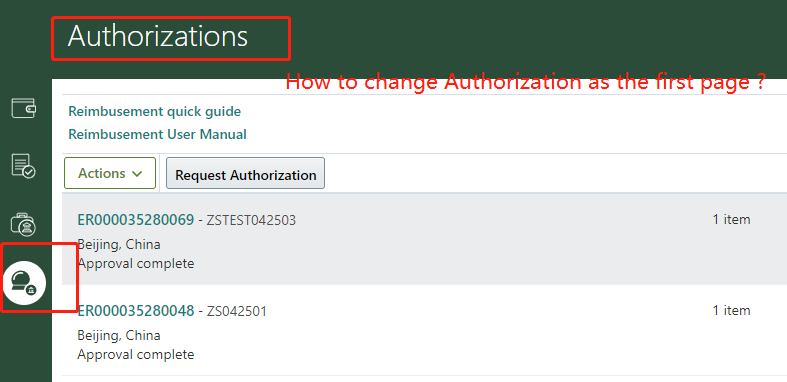
Task: Click "1 item" in the ZSTEST042503 row
Action: pos(731,219)
